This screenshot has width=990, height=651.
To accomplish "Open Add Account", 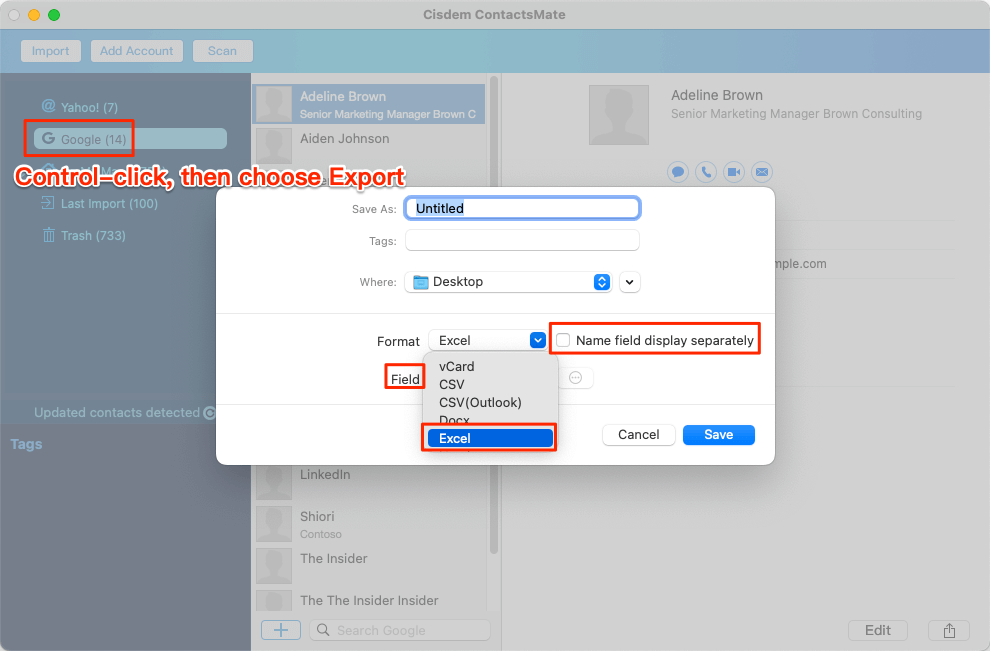I will tap(136, 51).
